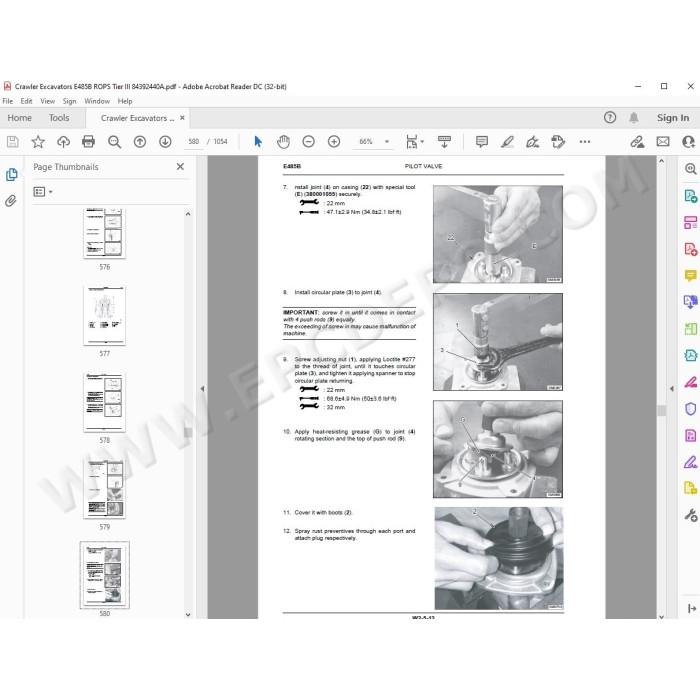This screenshot has height=700, width=700.
Task: Switch to the Home tab
Action: click(20, 118)
